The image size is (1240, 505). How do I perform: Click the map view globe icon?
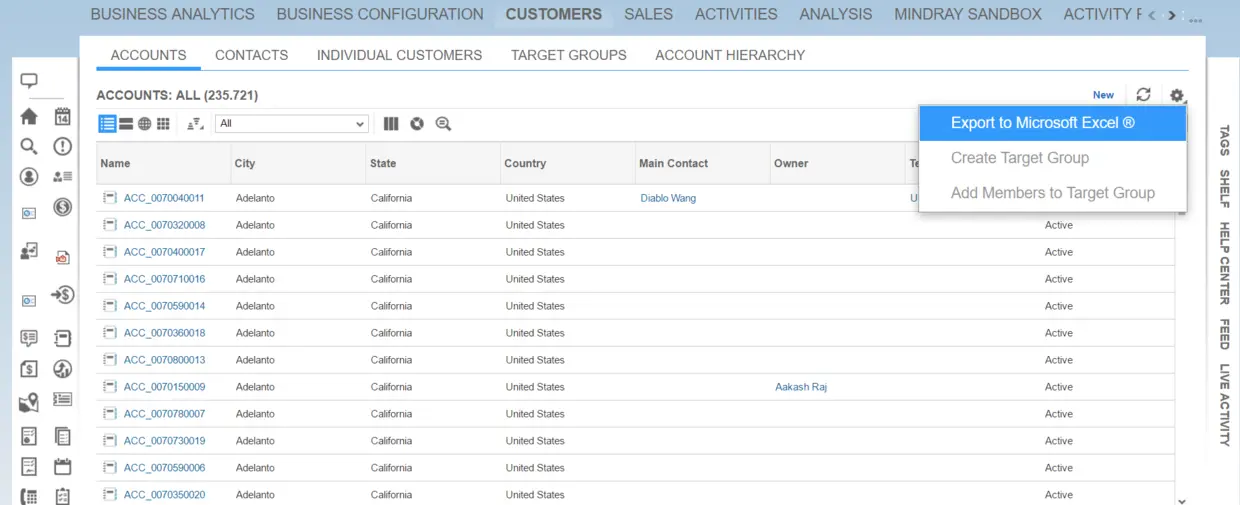(x=145, y=124)
